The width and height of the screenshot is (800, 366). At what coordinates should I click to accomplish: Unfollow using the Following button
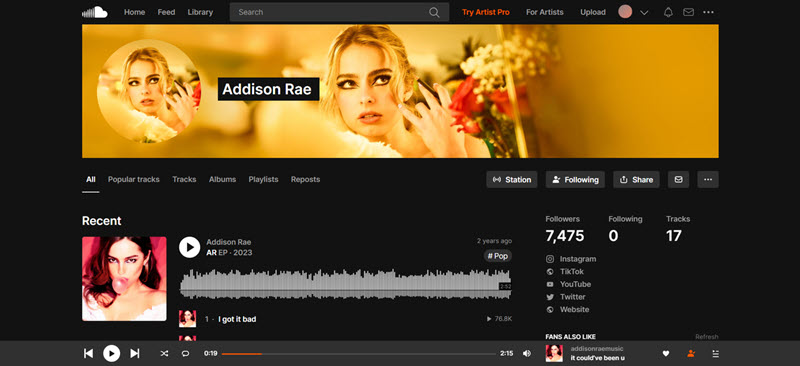pos(576,180)
